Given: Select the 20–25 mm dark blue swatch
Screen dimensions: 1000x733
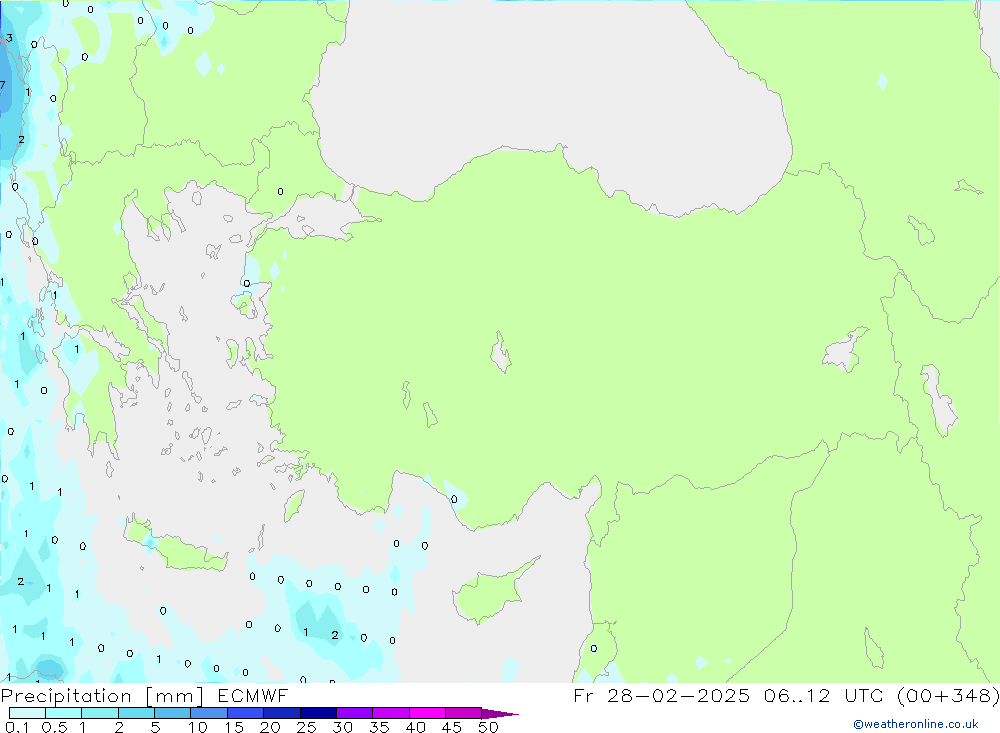Looking at the screenshot, I should point(281,713).
